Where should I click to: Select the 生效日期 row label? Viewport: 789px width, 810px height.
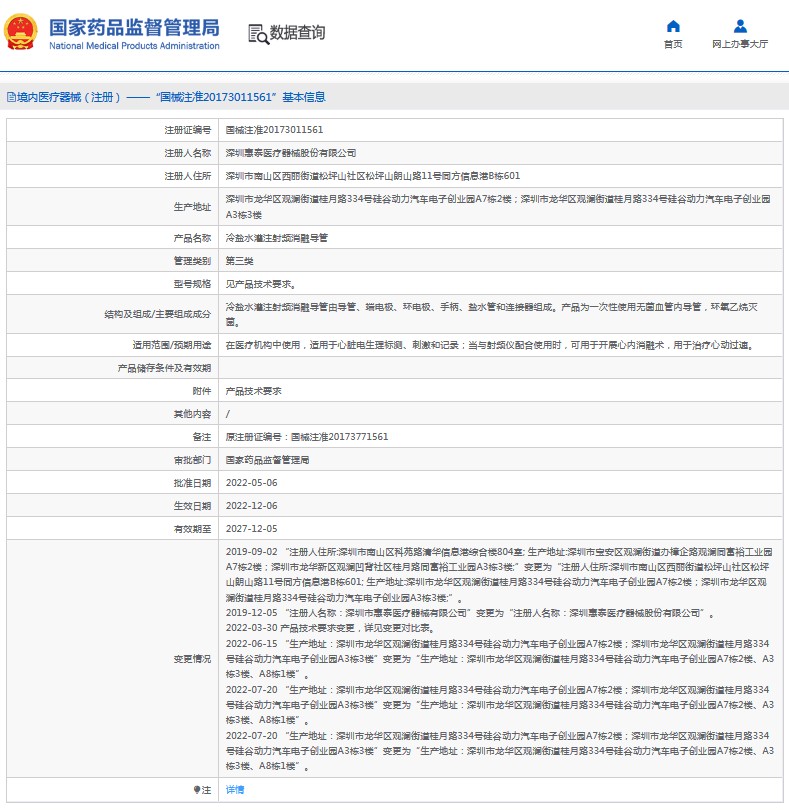click(192, 506)
